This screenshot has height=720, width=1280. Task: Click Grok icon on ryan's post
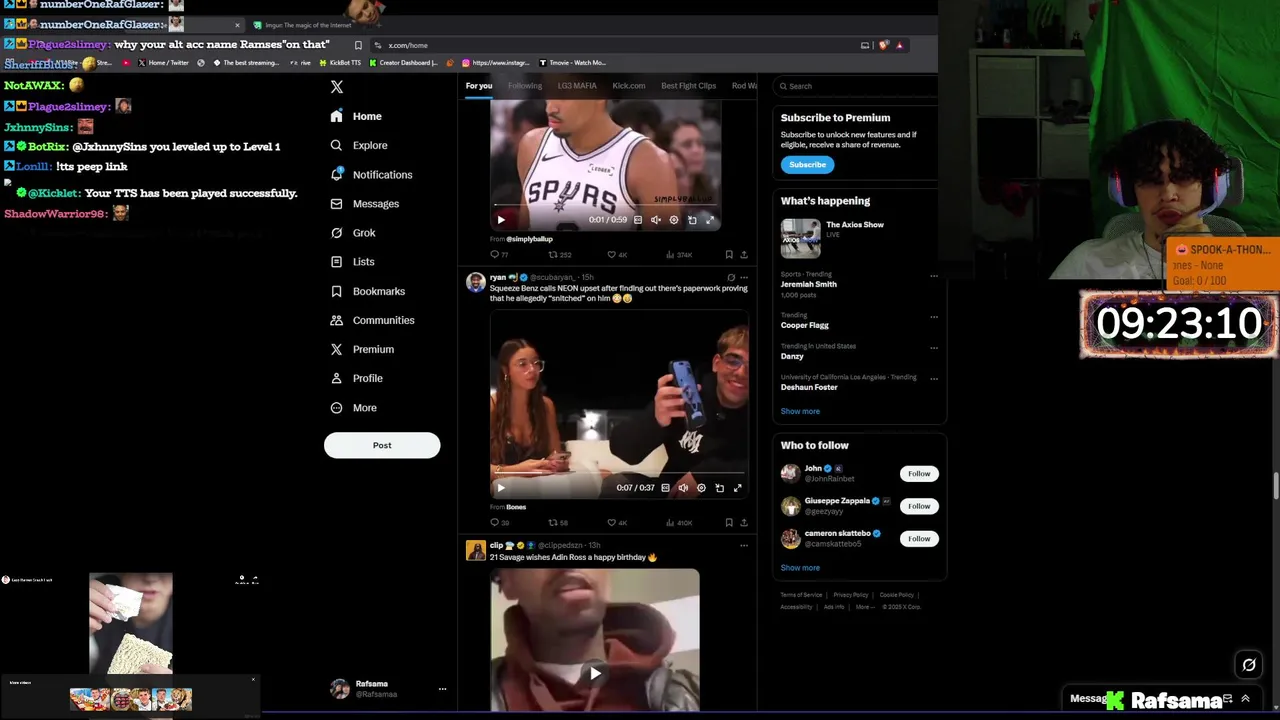(731, 277)
